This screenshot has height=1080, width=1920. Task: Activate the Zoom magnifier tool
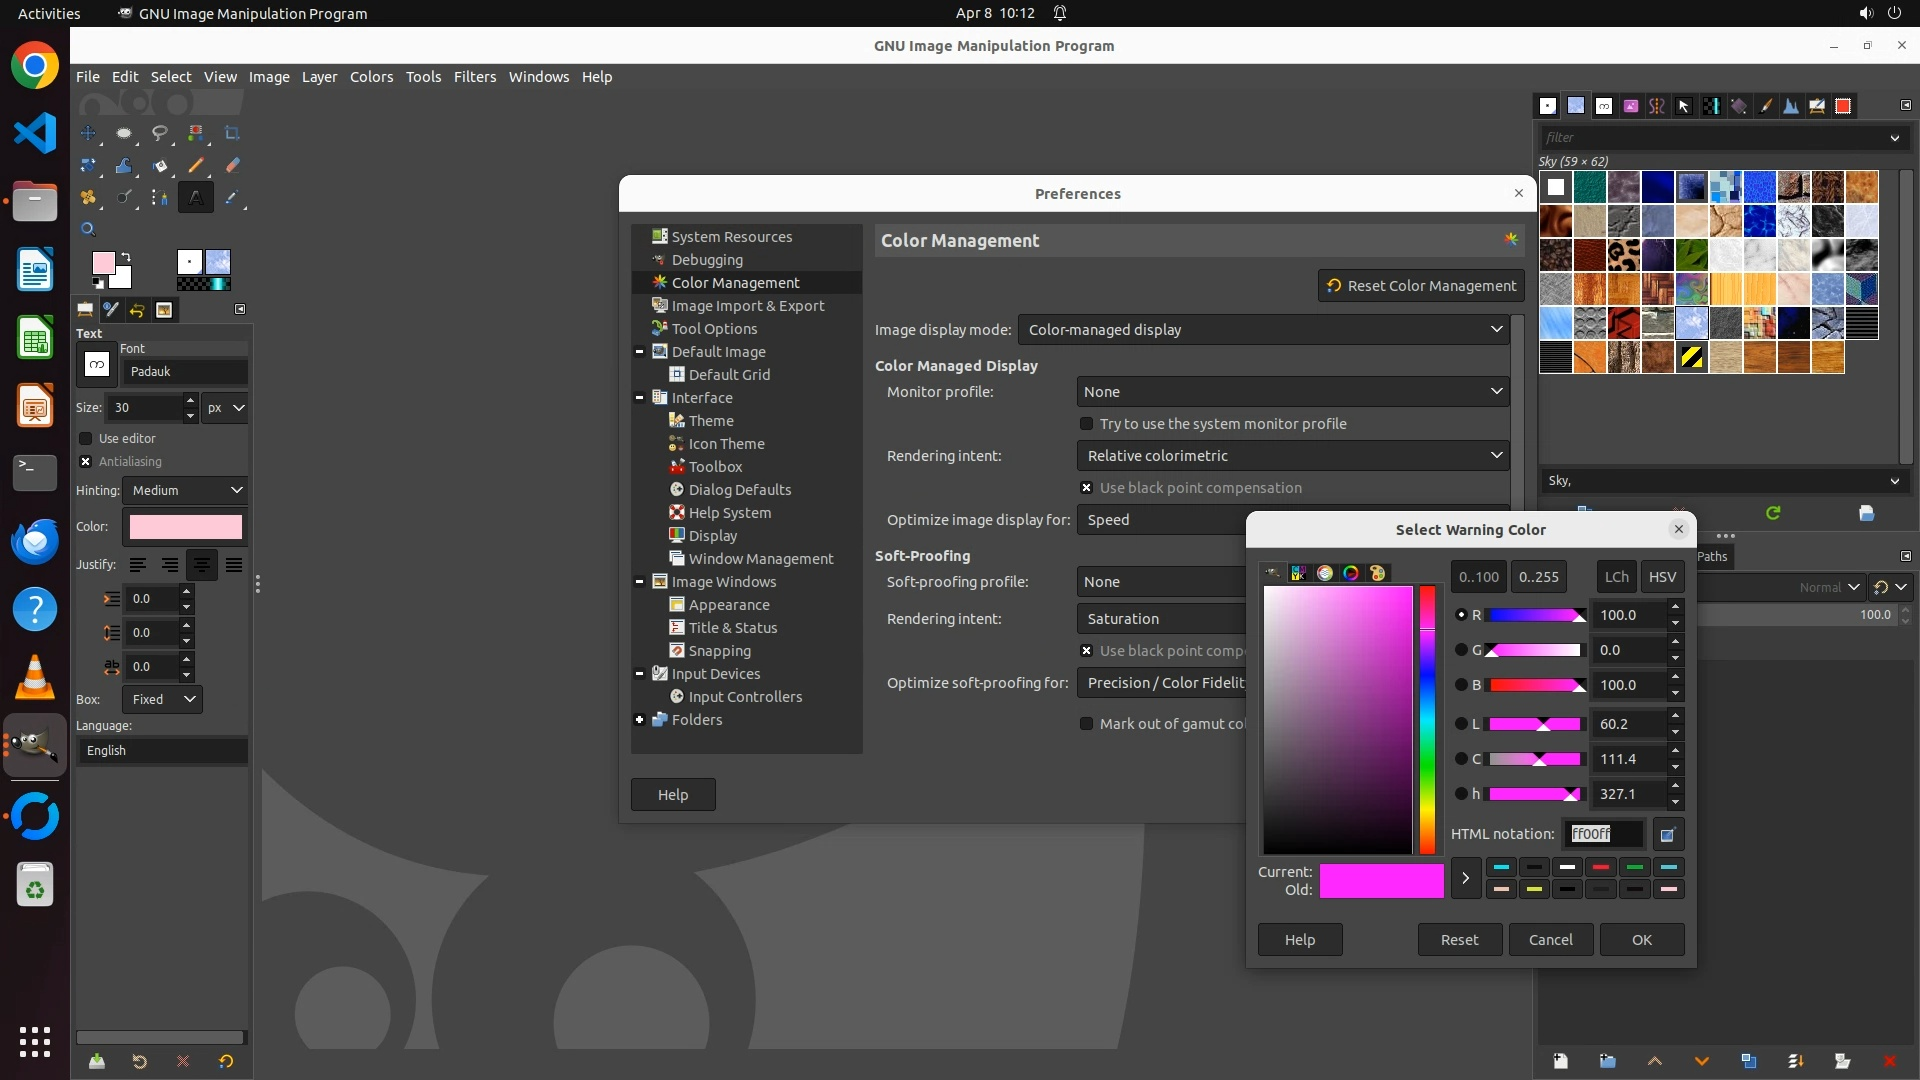point(88,229)
